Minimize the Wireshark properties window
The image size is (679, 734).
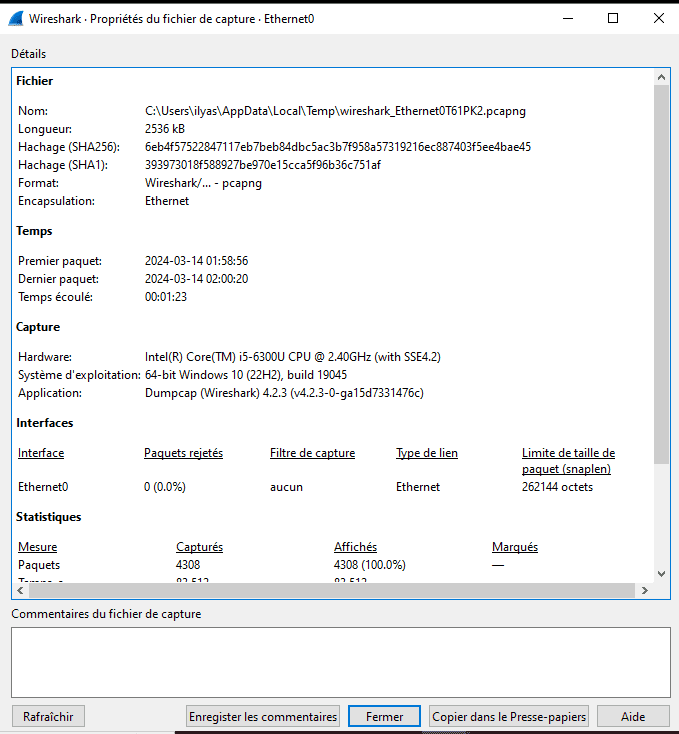click(568, 18)
